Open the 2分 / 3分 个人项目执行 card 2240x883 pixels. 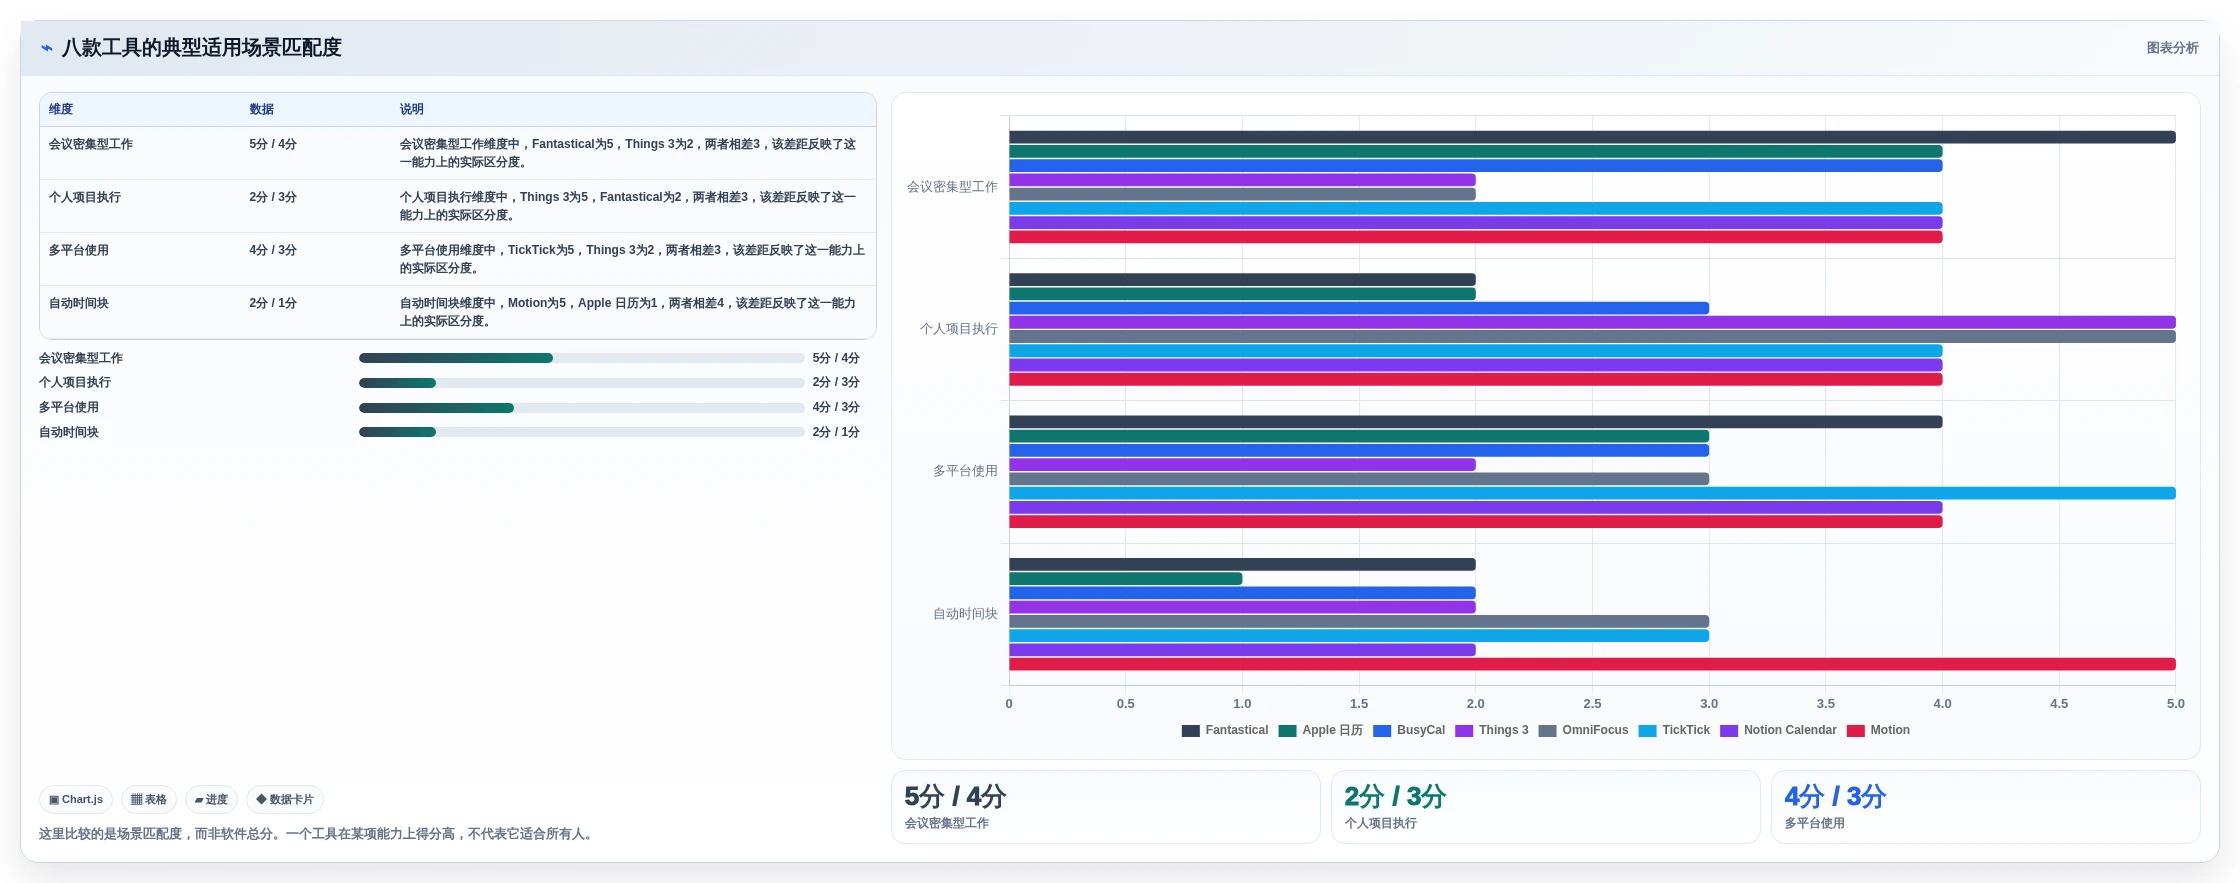1545,807
